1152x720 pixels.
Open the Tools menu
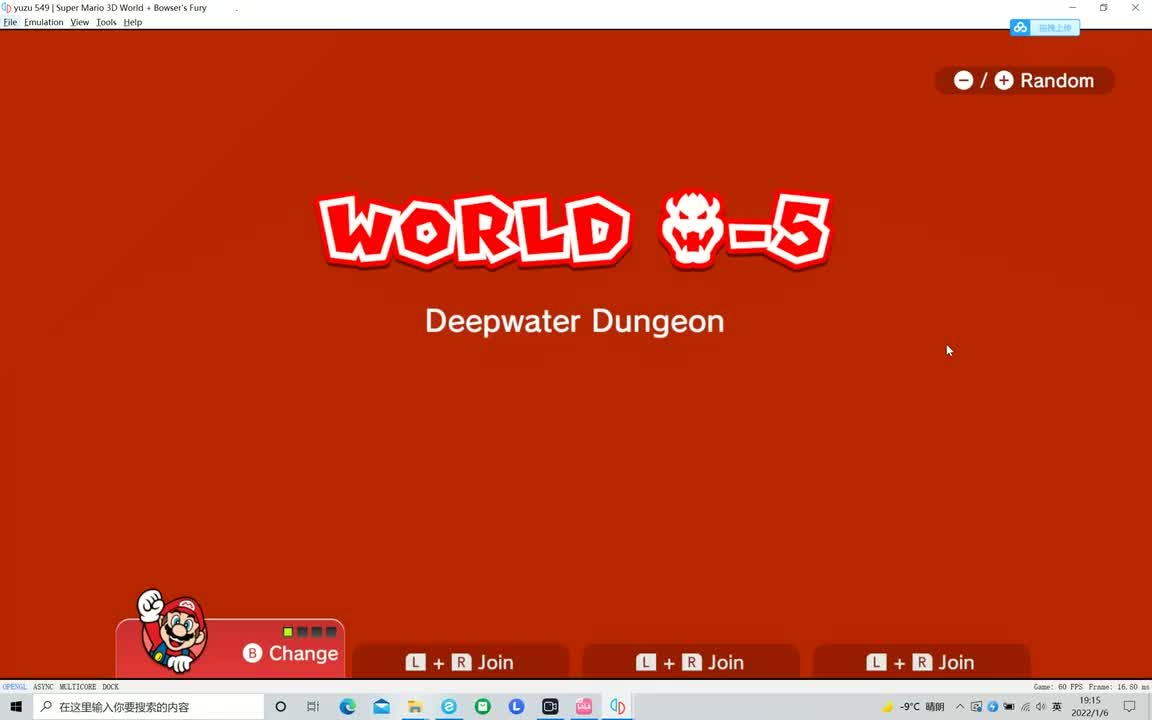tap(106, 22)
